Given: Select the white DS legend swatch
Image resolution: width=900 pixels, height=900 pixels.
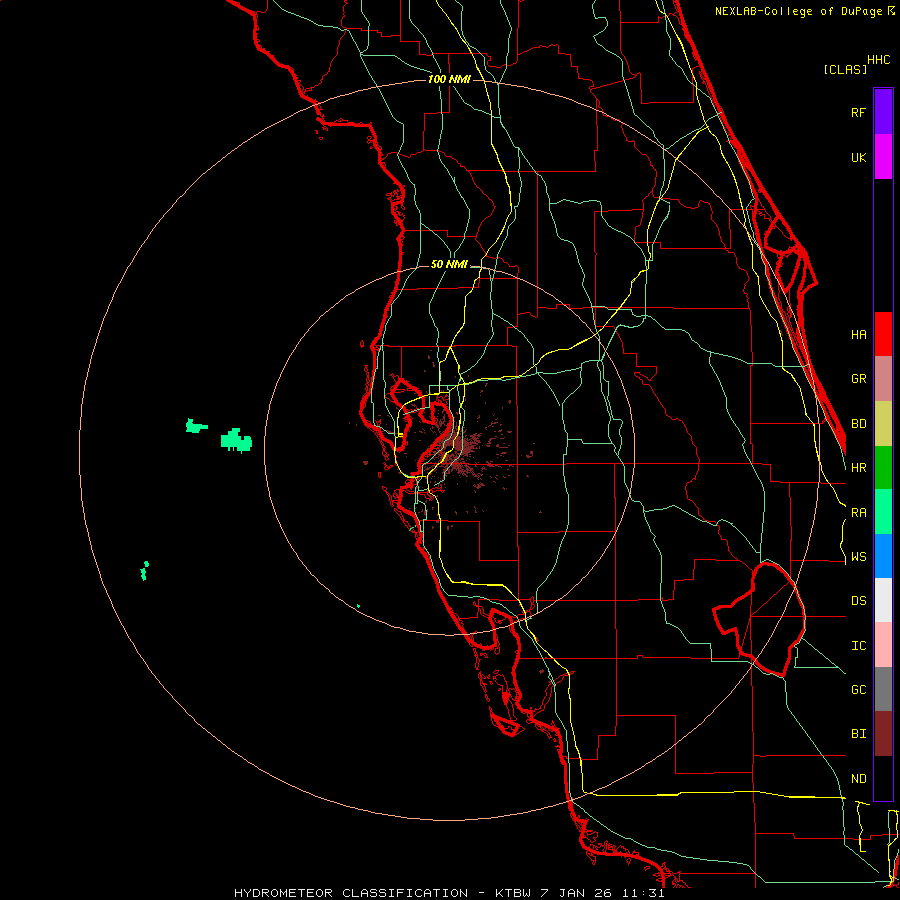Looking at the screenshot, I should pos(883,600).
